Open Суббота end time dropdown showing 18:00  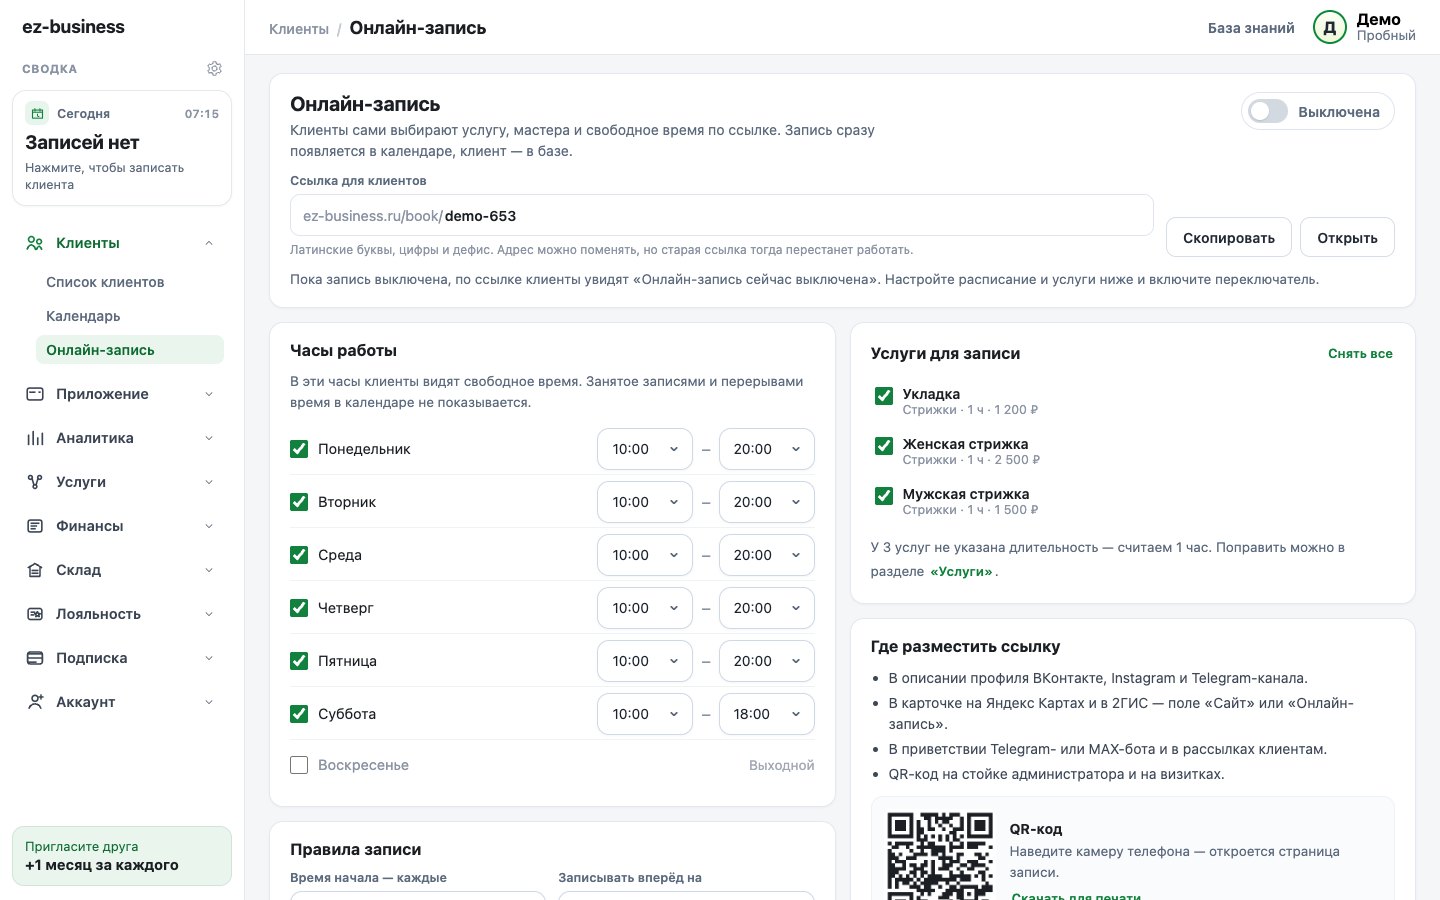[x=767, y=714]
